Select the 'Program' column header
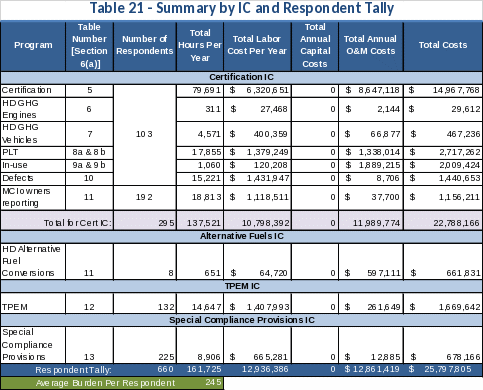Screen dimensions: 483x390 (33, 45)
